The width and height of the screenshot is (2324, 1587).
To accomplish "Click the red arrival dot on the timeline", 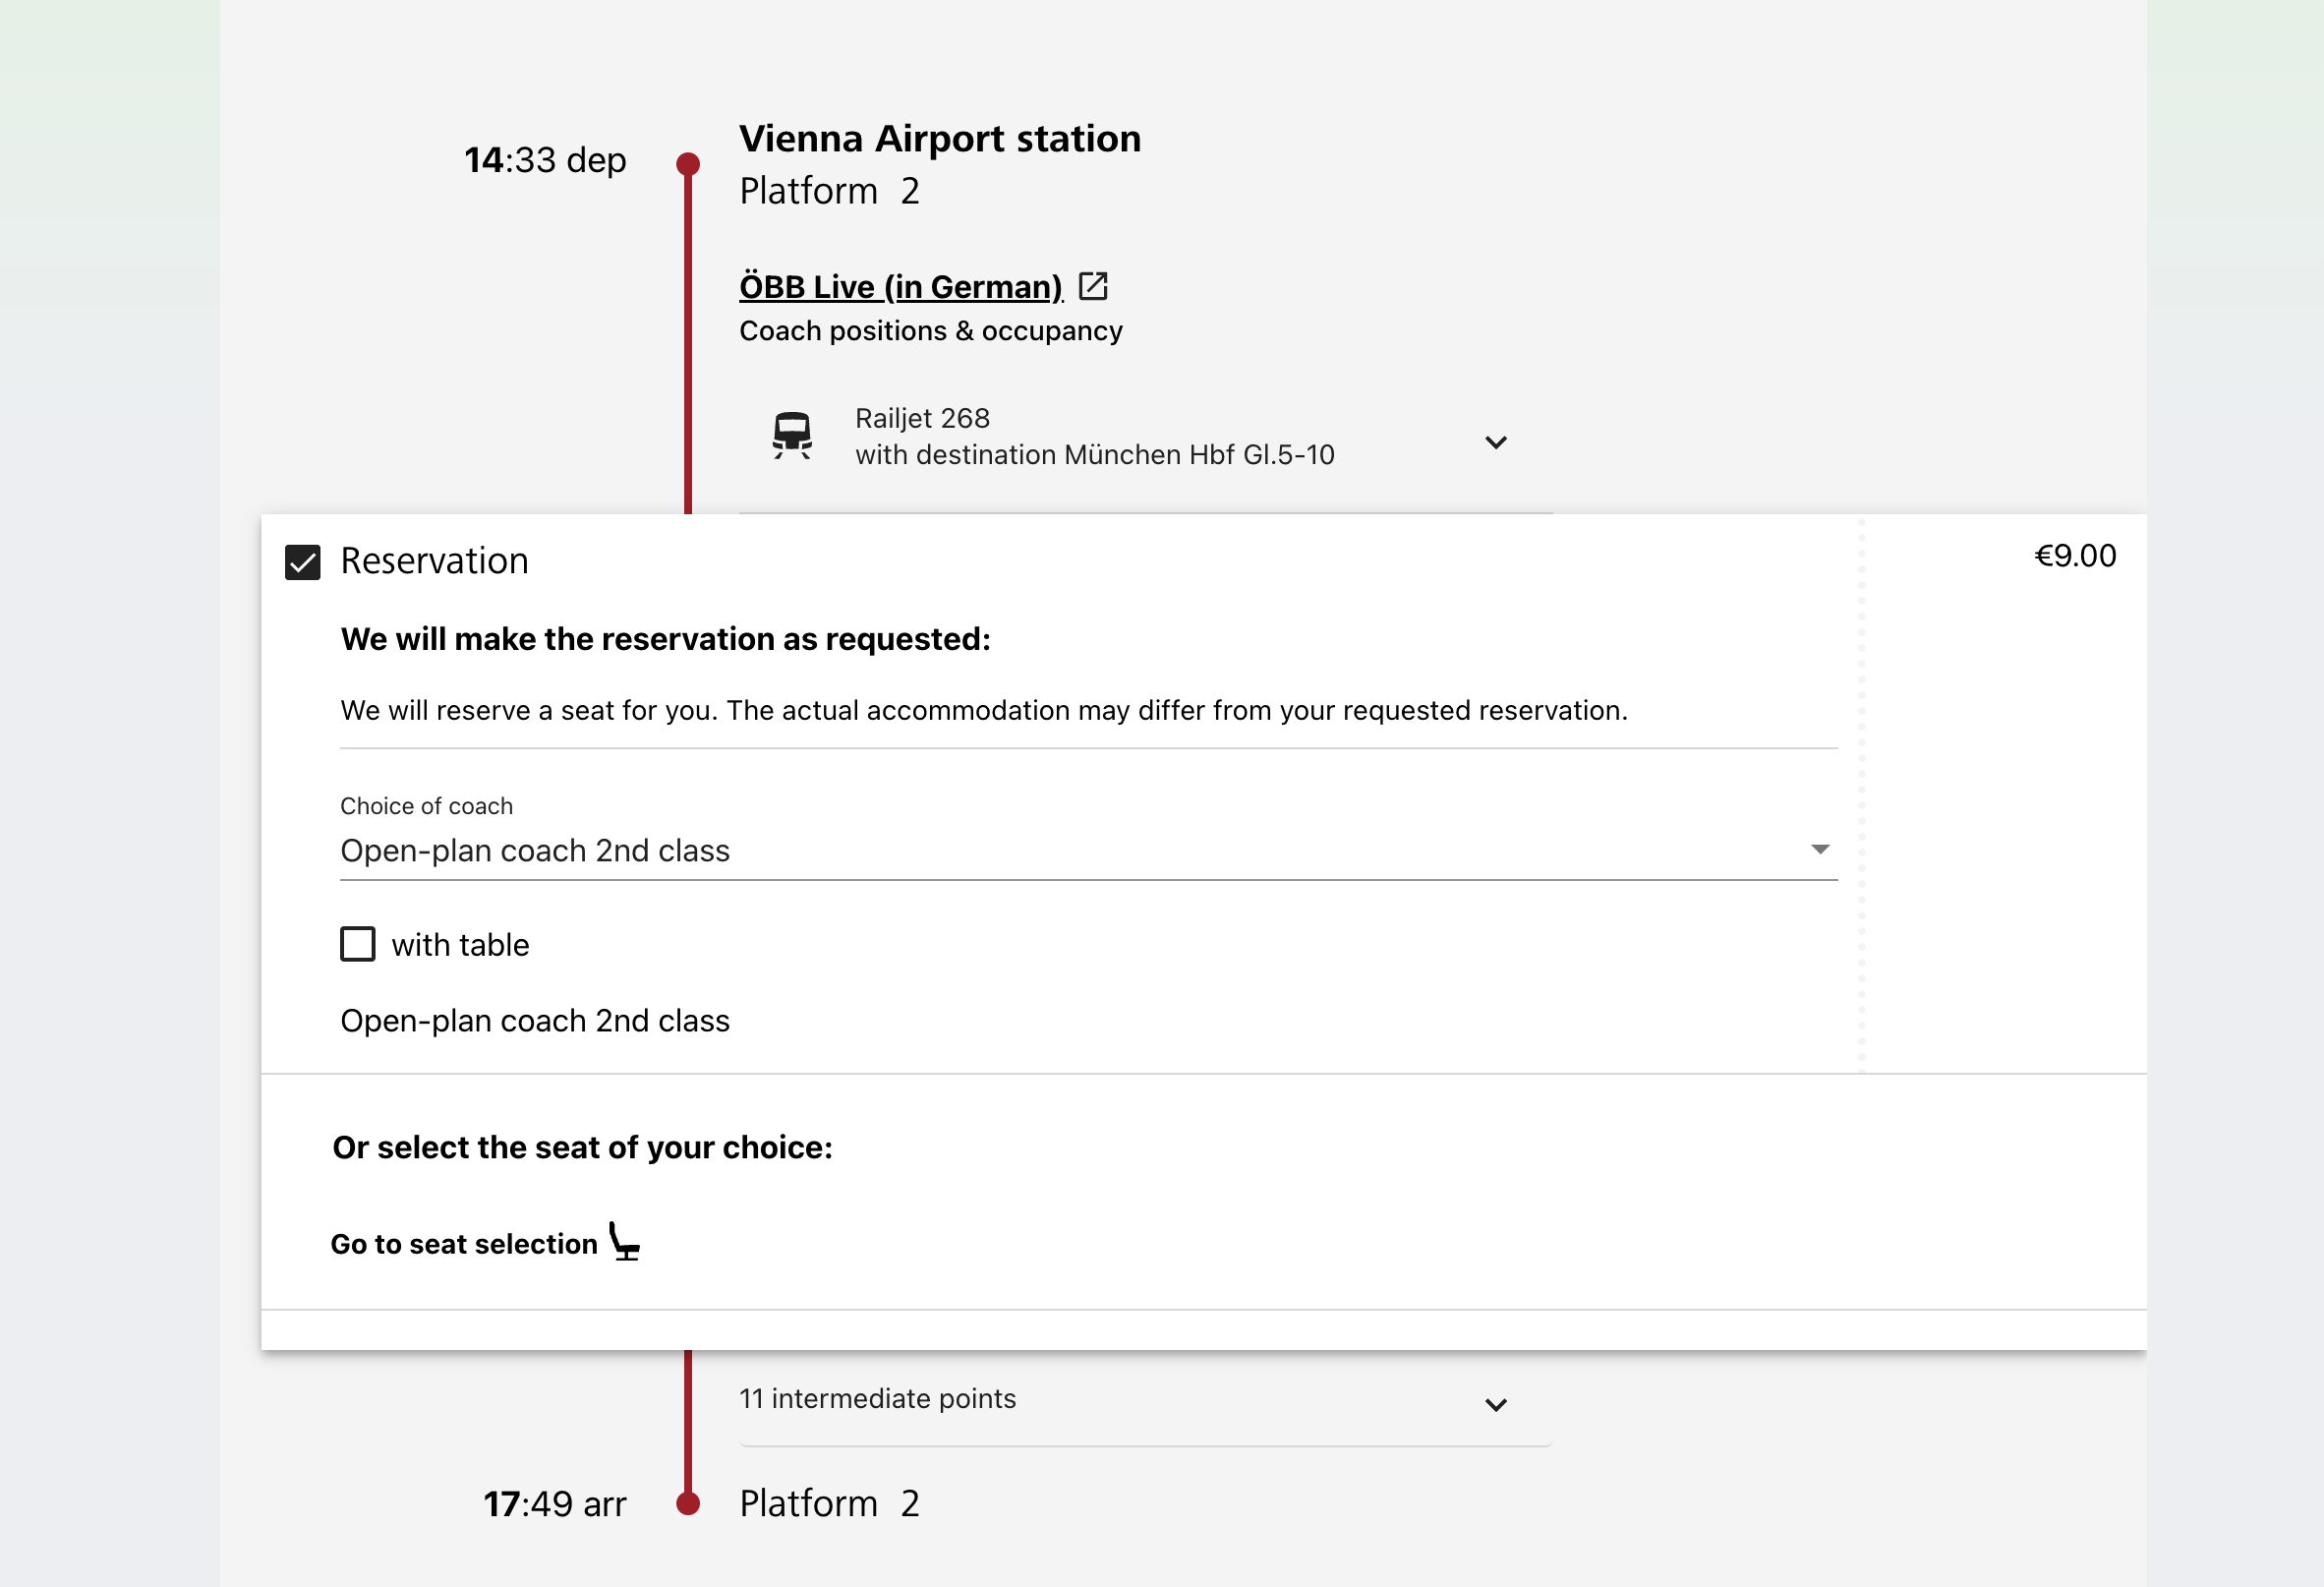I will [x=688, y=1503].
